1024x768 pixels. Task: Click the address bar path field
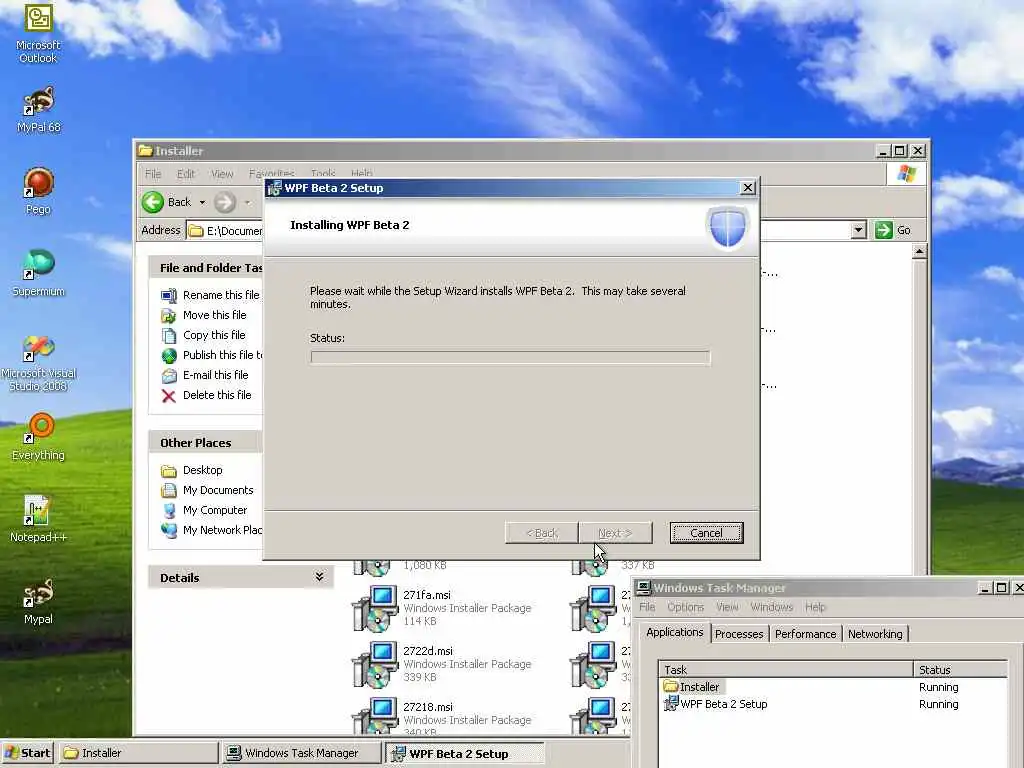pyautogui.click(x=225, y=230)
